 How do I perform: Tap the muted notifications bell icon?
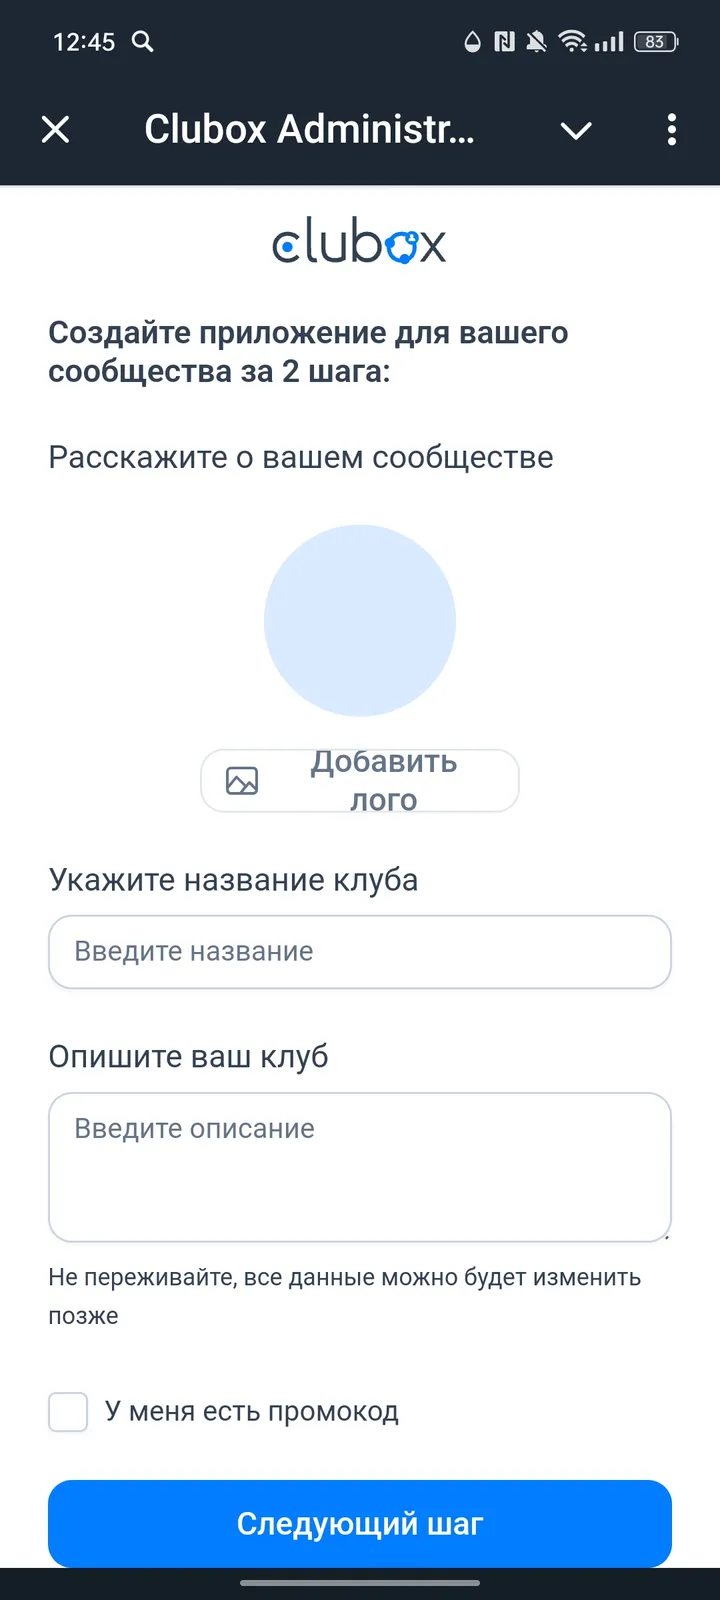(x=535, y=42)
